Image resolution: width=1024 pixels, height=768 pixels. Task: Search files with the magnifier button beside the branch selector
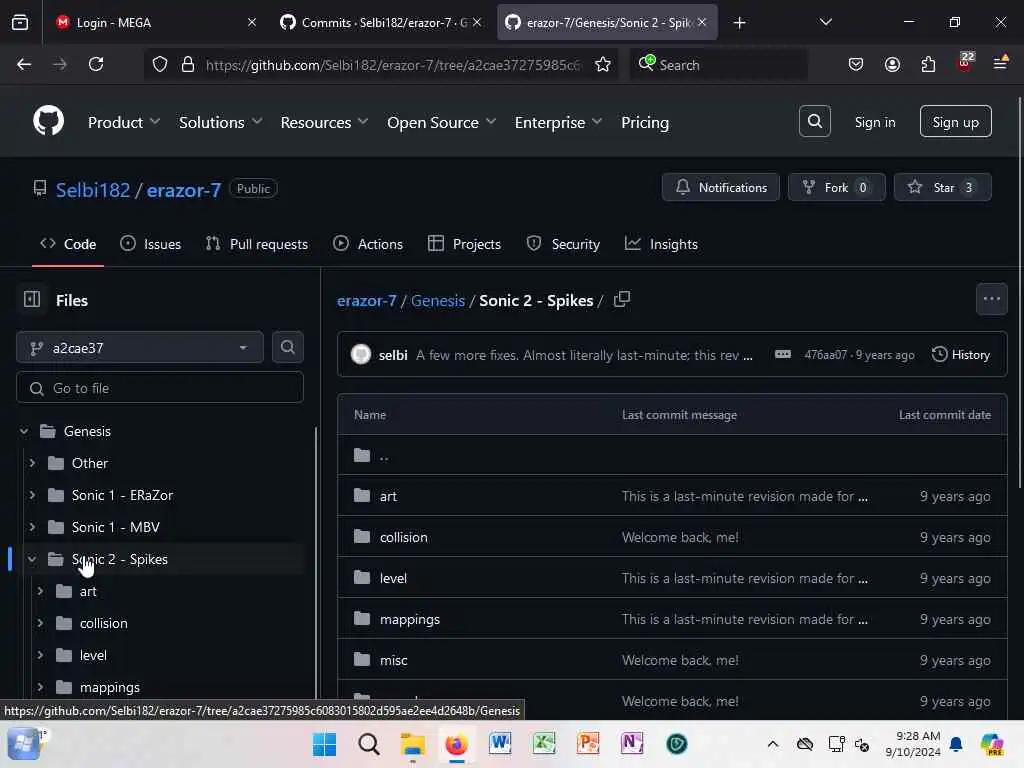coord(287,347)
